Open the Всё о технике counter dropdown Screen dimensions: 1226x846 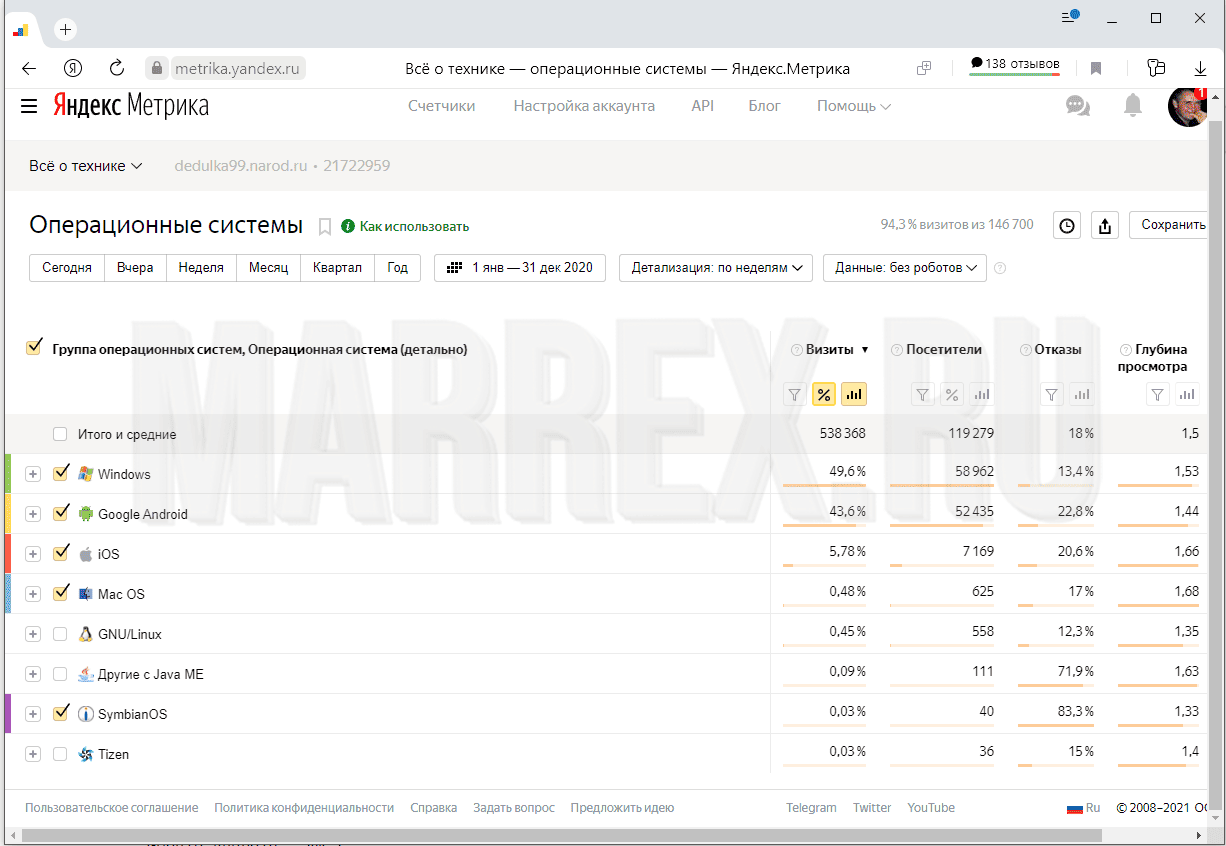point(86,166)
